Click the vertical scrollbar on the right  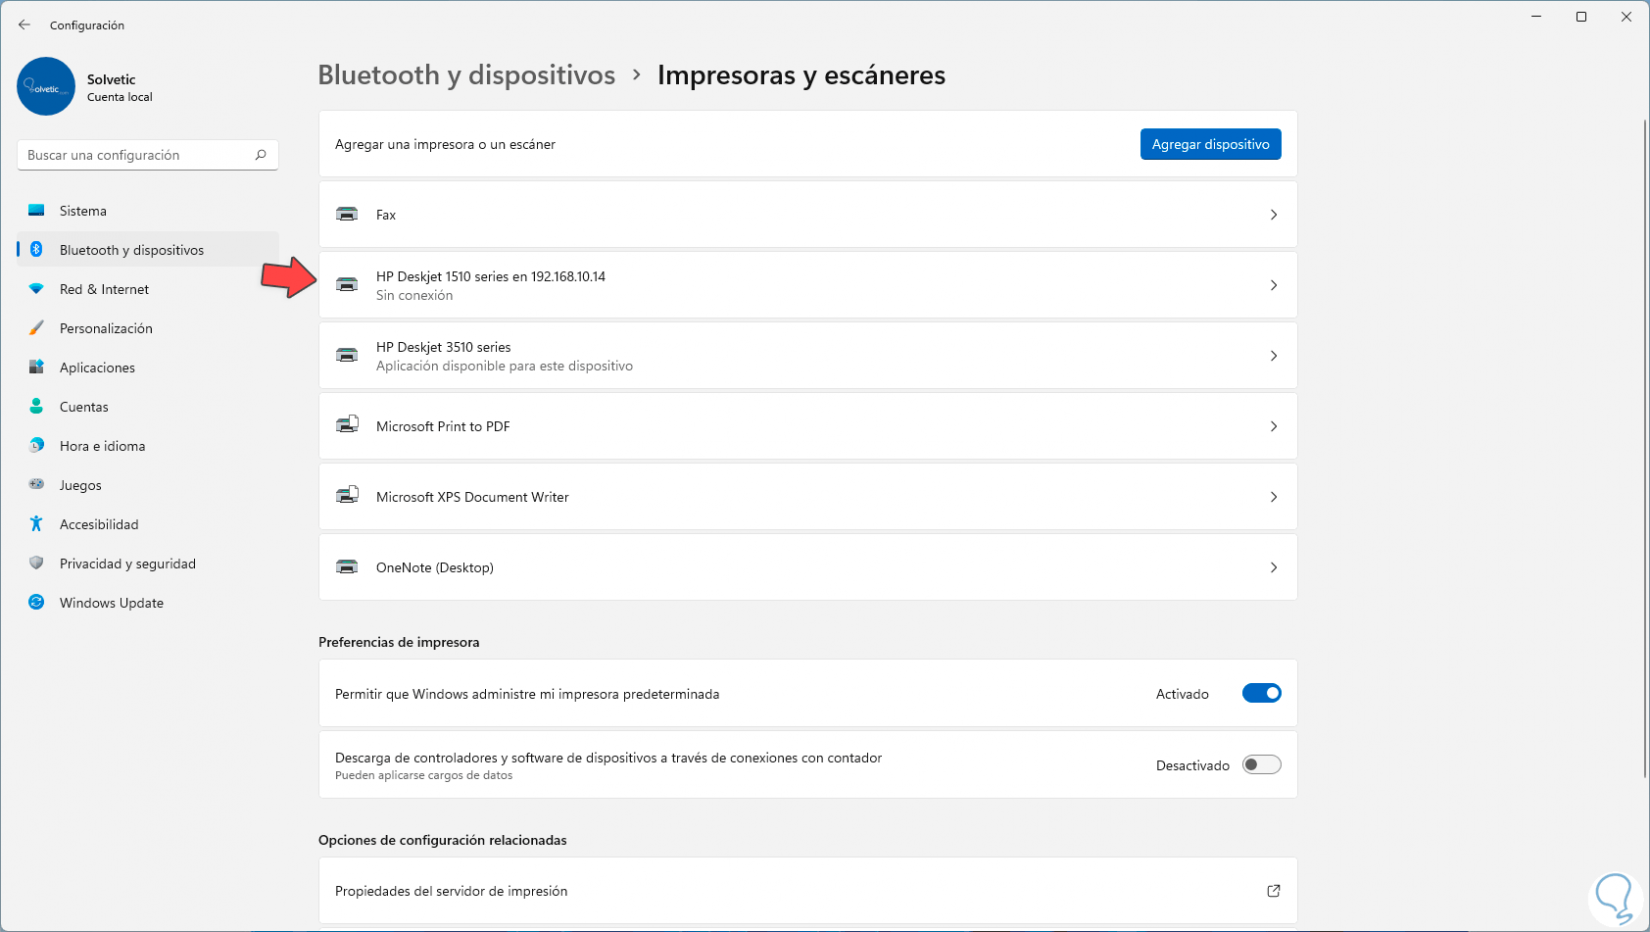click(1645, 450)
